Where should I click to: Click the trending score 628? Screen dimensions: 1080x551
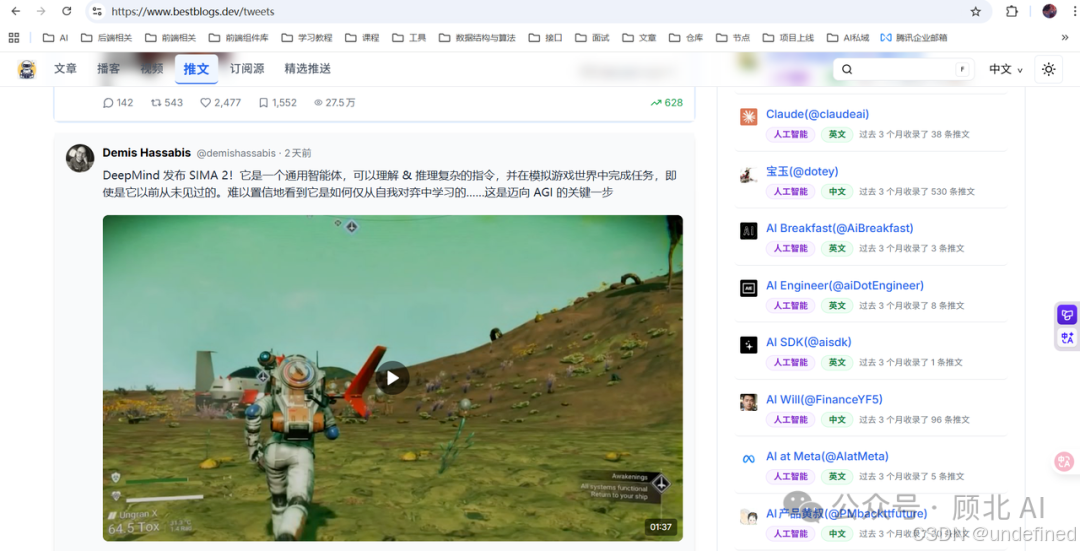pyautogui.click(x=667, y=103)
